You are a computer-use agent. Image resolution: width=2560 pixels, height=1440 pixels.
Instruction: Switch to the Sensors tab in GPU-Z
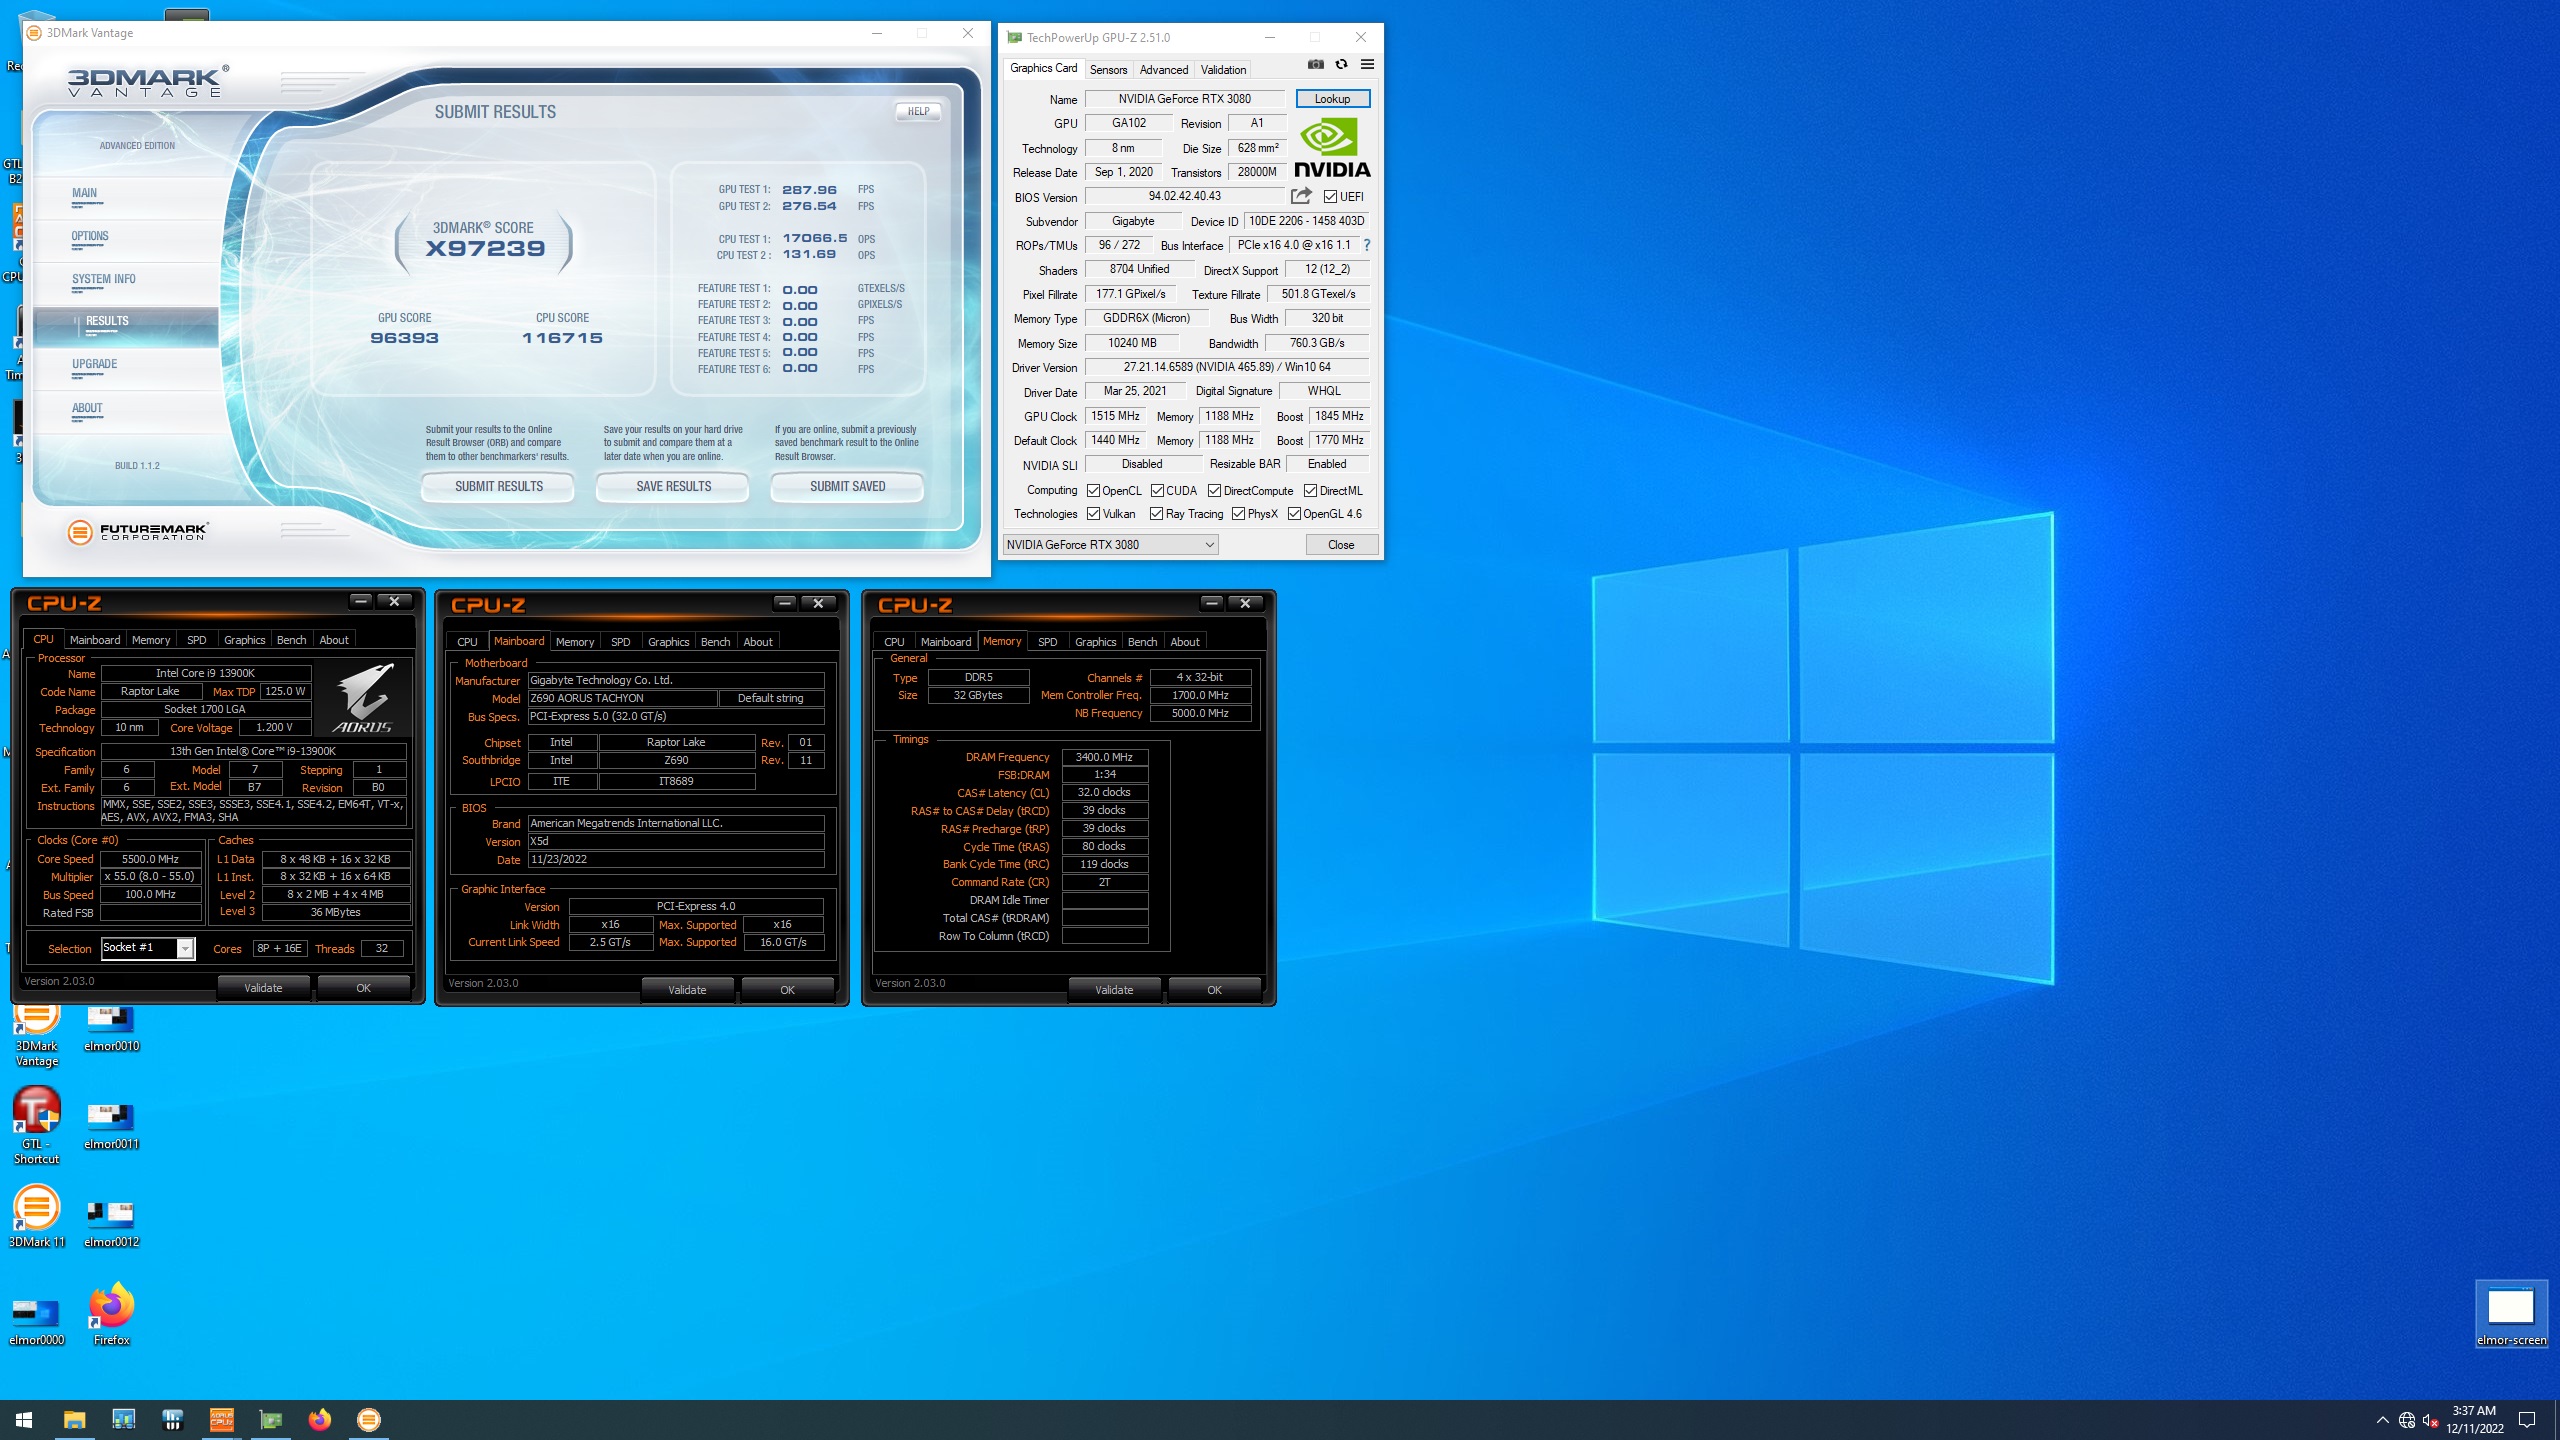1108,69
